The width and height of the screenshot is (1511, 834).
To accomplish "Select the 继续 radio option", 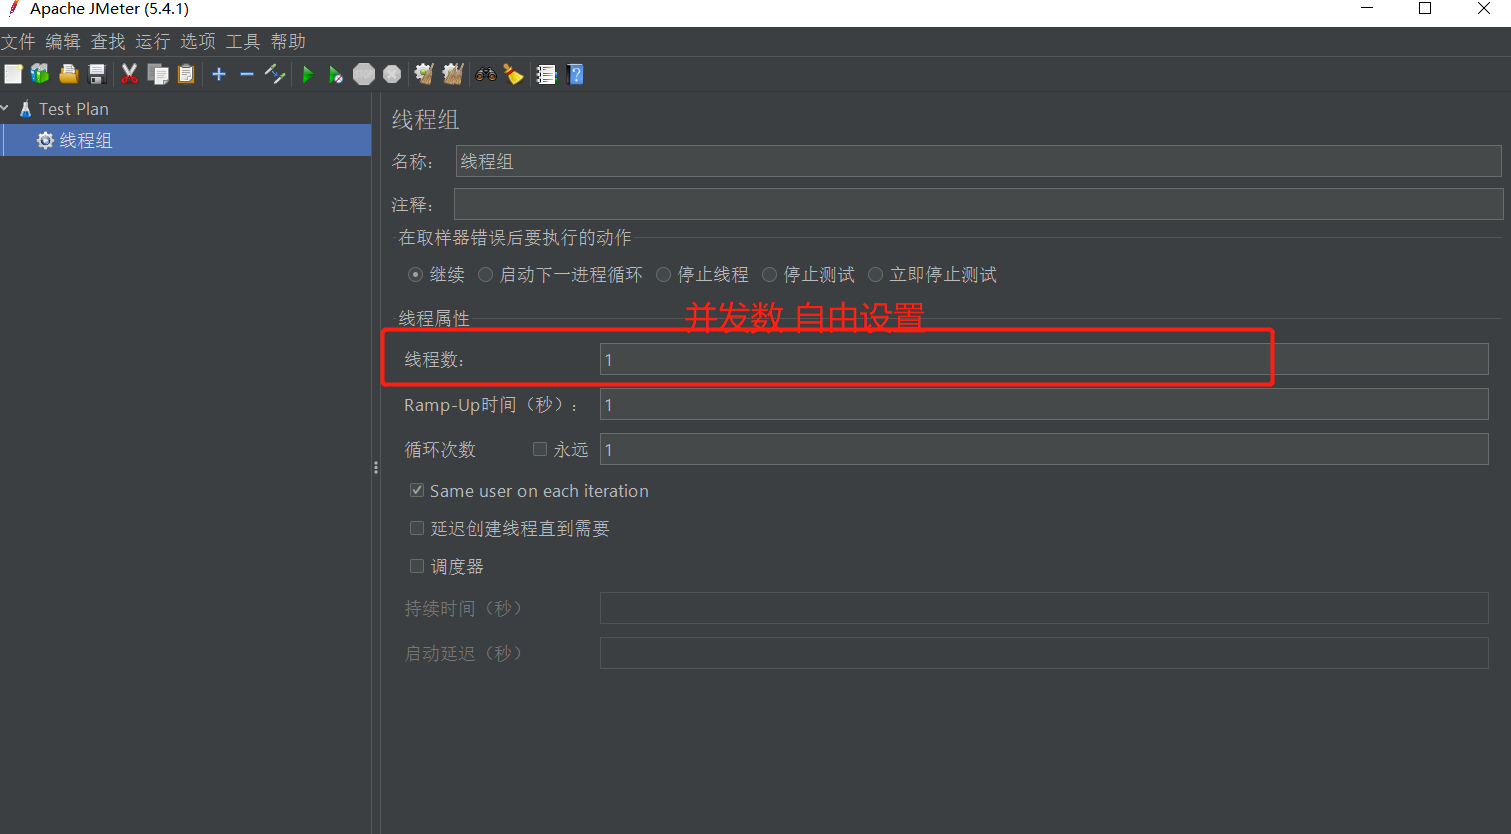I will [x=415, y=274].
